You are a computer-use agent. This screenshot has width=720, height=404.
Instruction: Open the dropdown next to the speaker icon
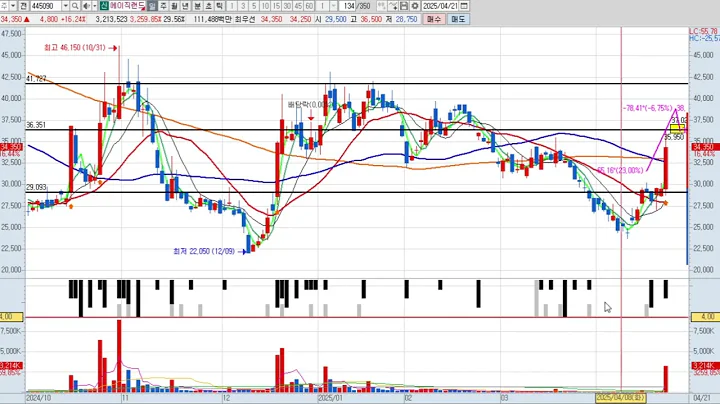95,6
